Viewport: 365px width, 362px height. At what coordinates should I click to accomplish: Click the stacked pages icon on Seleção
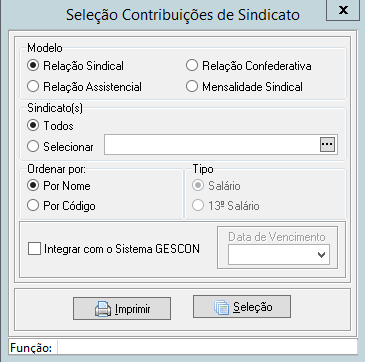point(221,307)
